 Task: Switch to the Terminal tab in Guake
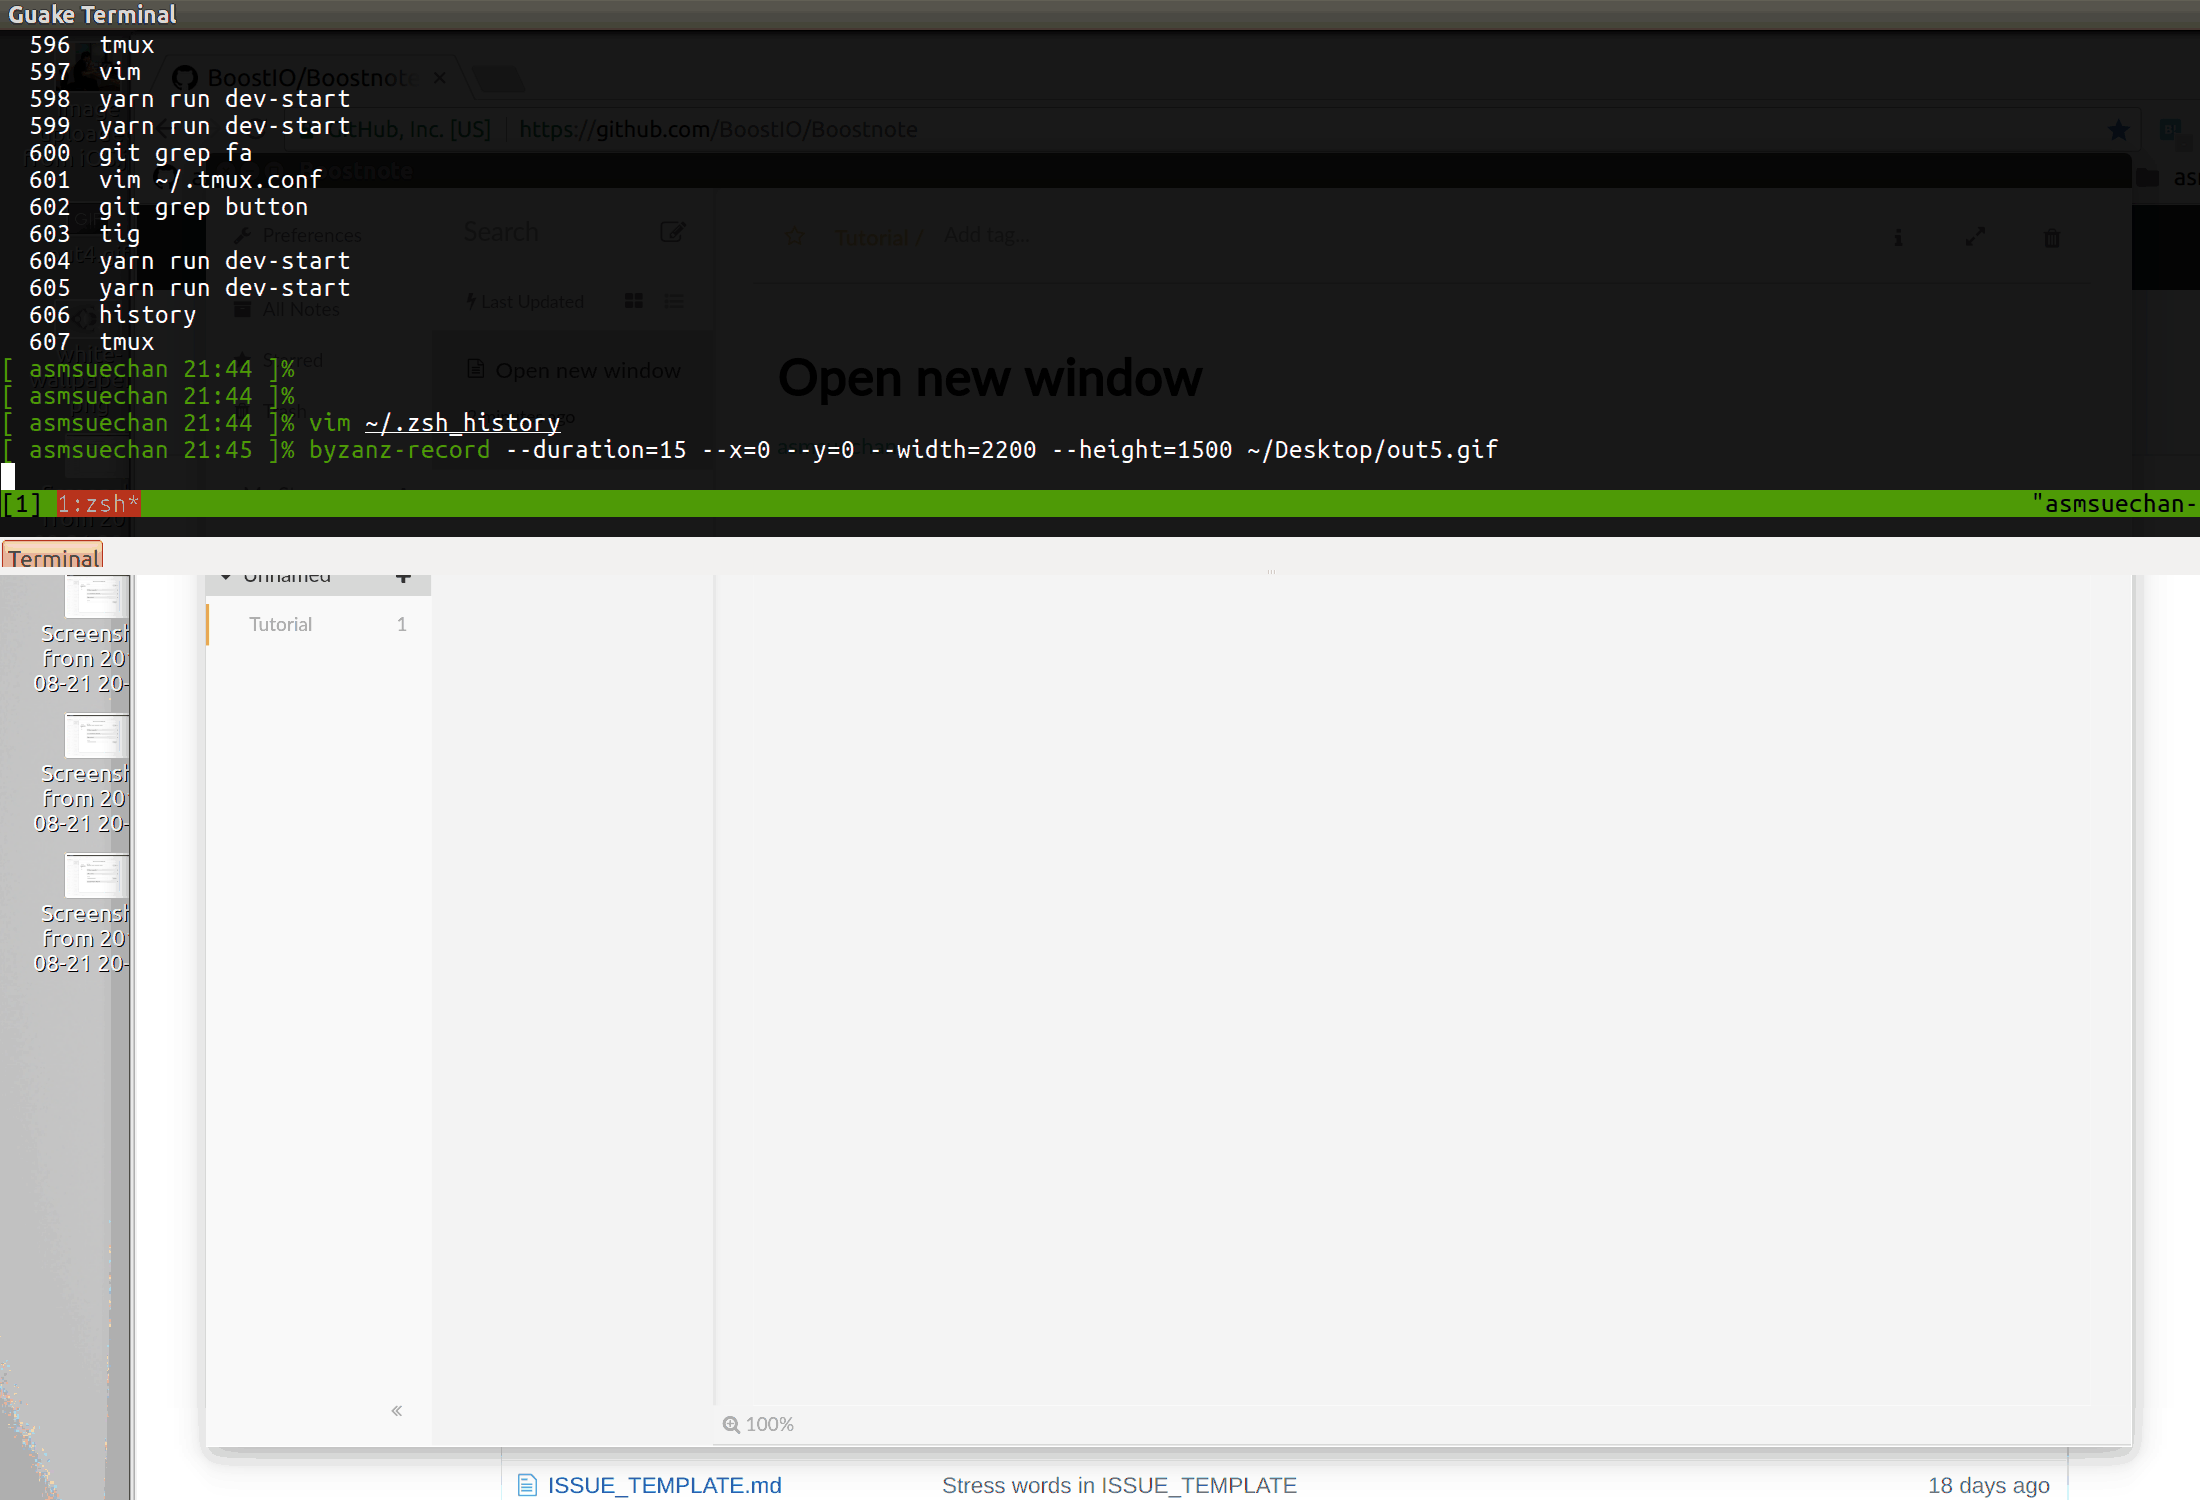(52, 558)
